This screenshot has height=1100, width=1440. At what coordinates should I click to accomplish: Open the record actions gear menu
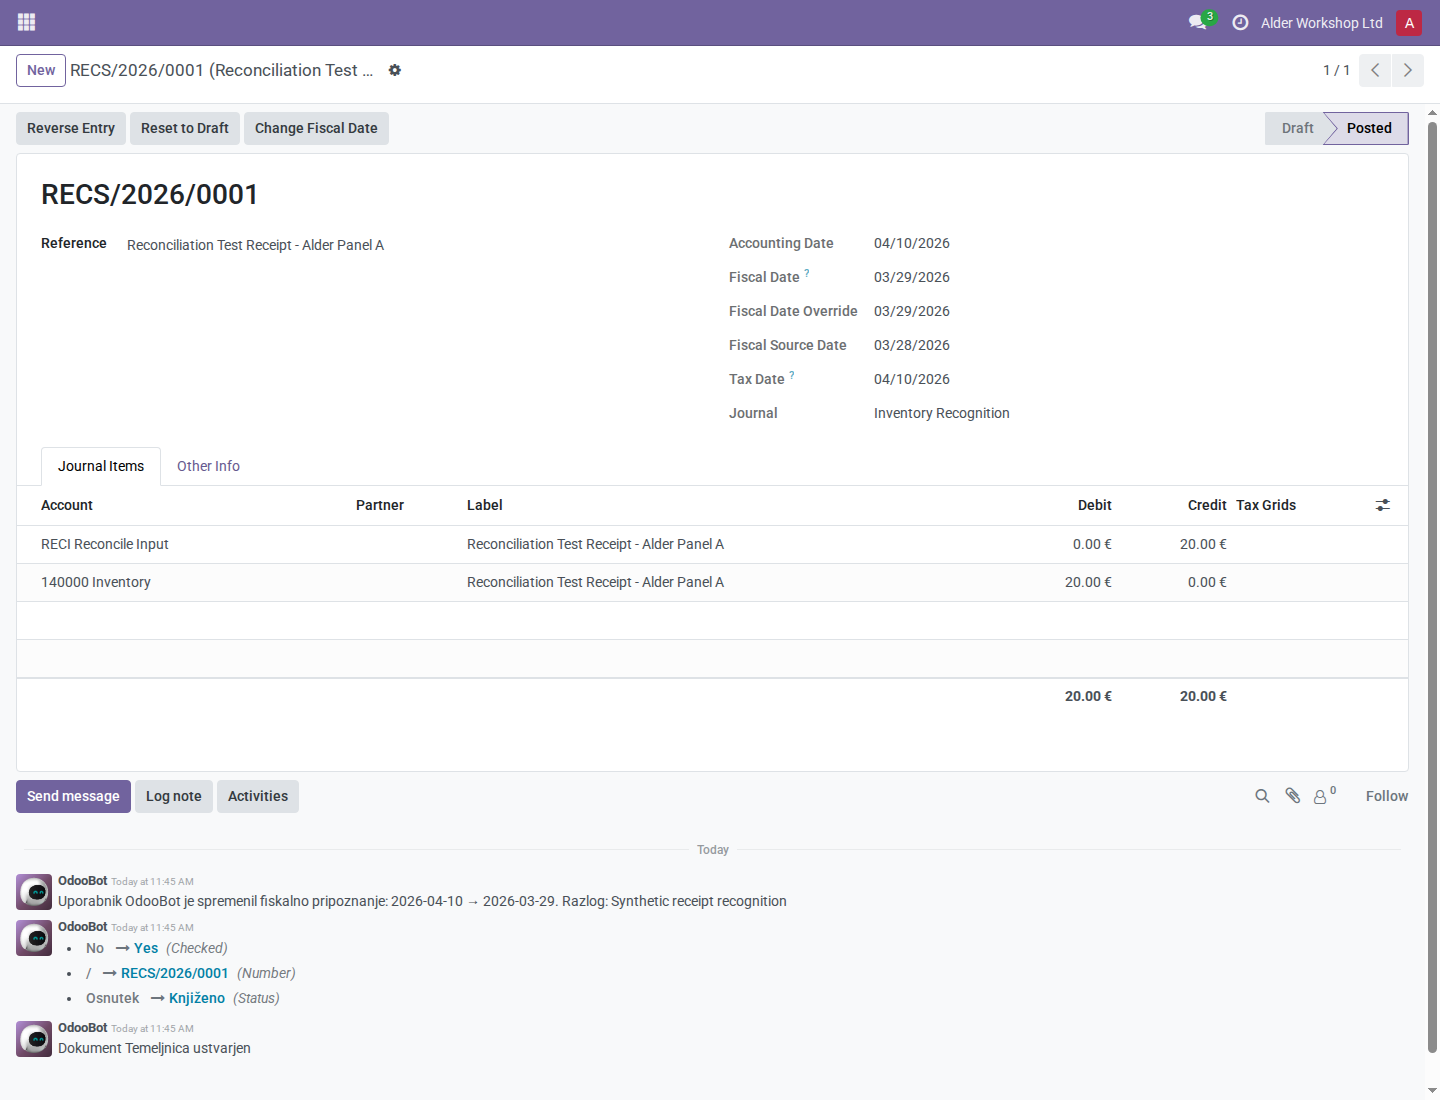(x=395, y=70)
